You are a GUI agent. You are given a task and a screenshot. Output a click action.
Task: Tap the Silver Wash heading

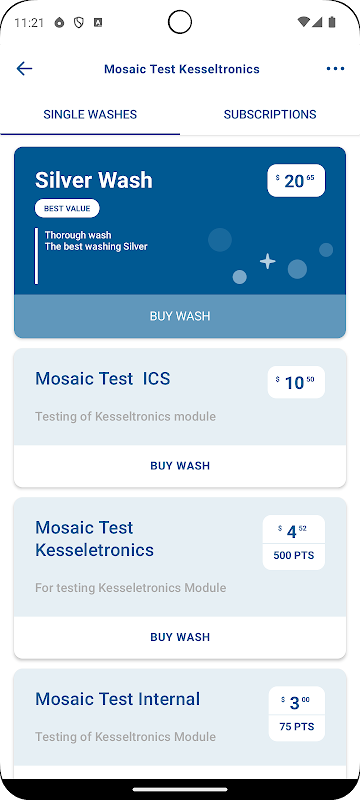point(94,180)
